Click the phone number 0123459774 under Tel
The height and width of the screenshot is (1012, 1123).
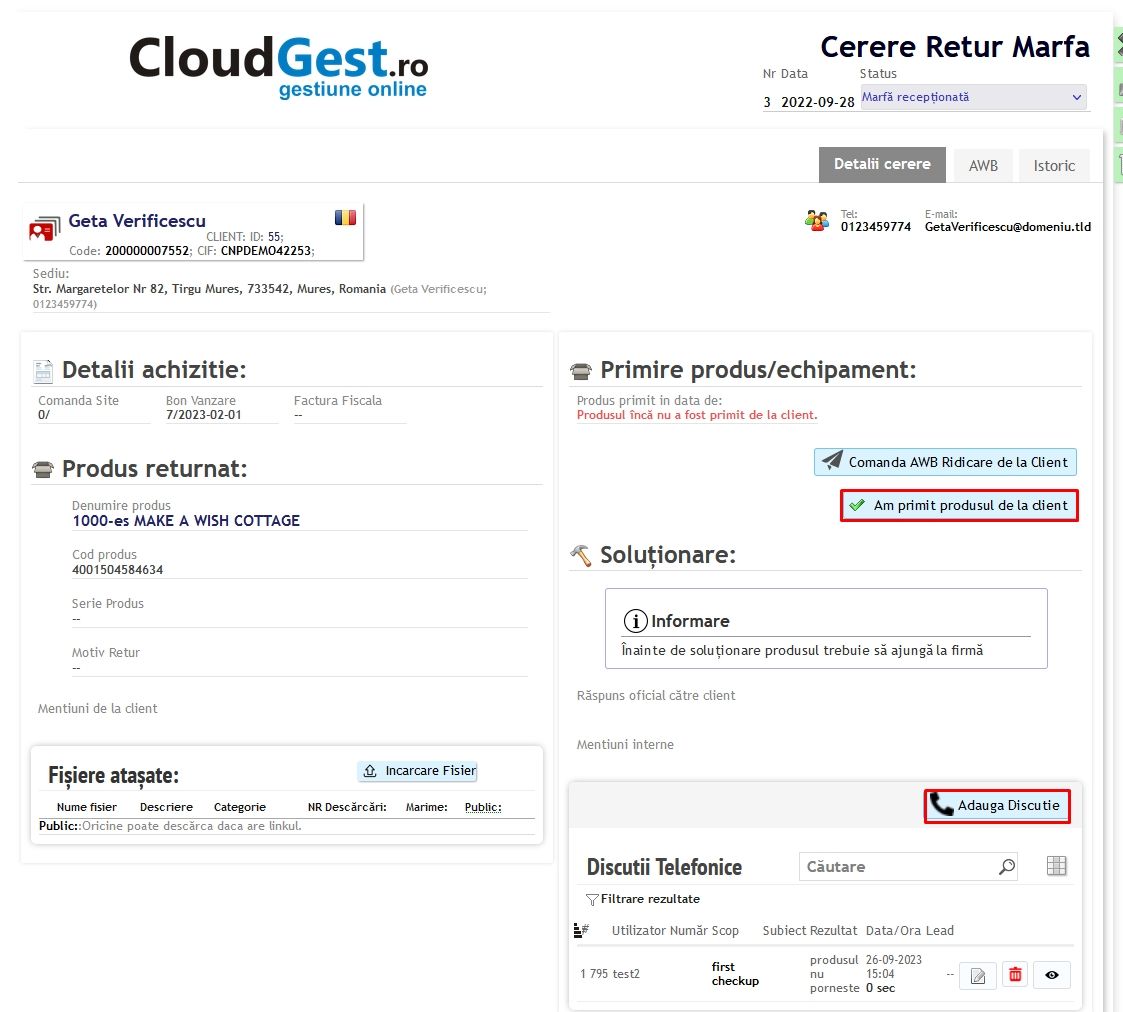click(875, 227)
